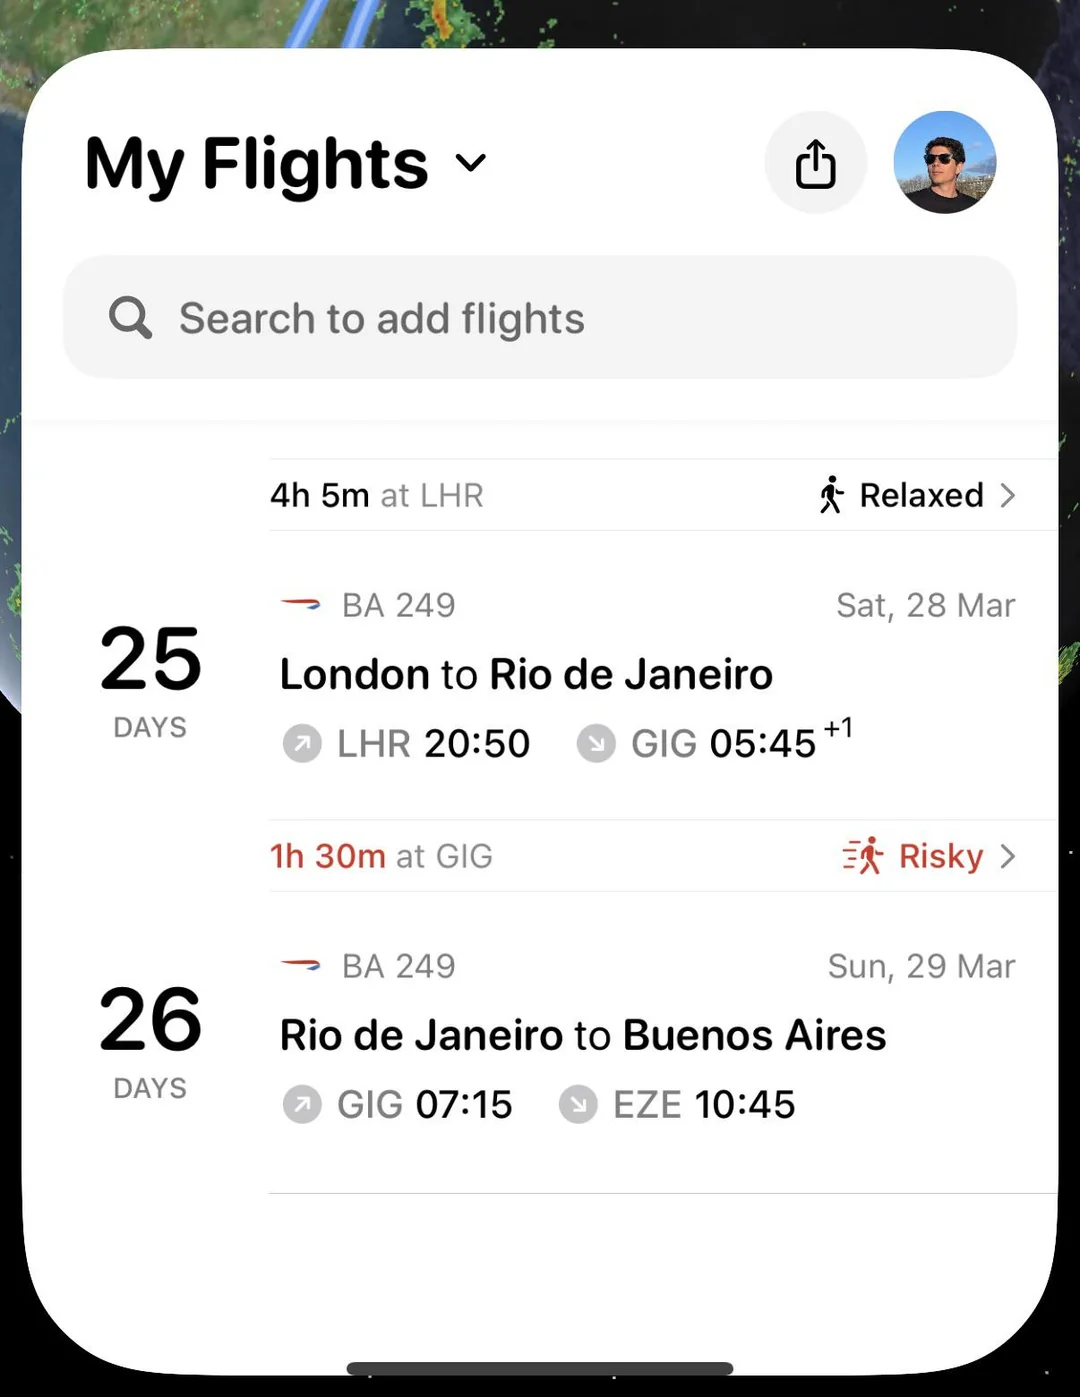Open the Risky connection chevron
The height and width of the screenshot is (1397, 1080).
click(x=1008, y=856)
